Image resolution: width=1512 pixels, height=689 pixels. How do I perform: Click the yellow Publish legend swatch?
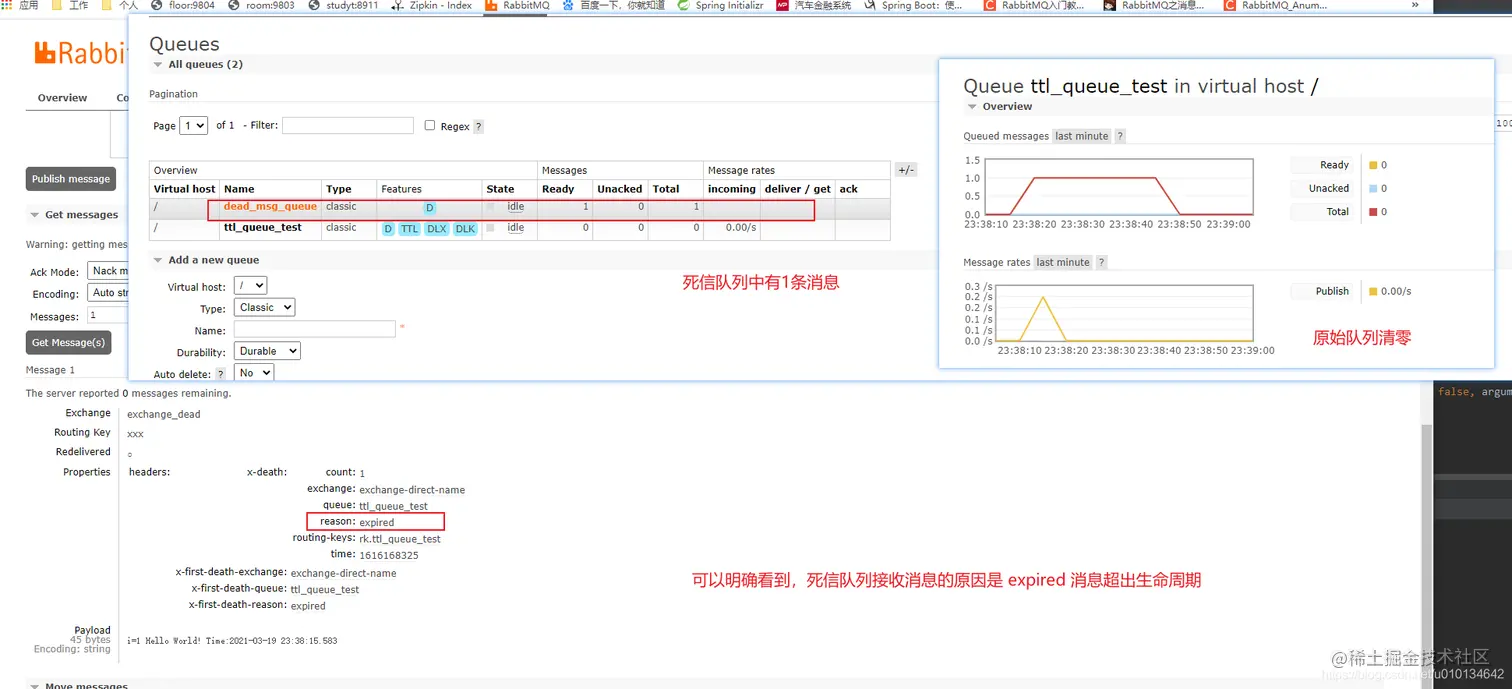(x=1373, y=291)
